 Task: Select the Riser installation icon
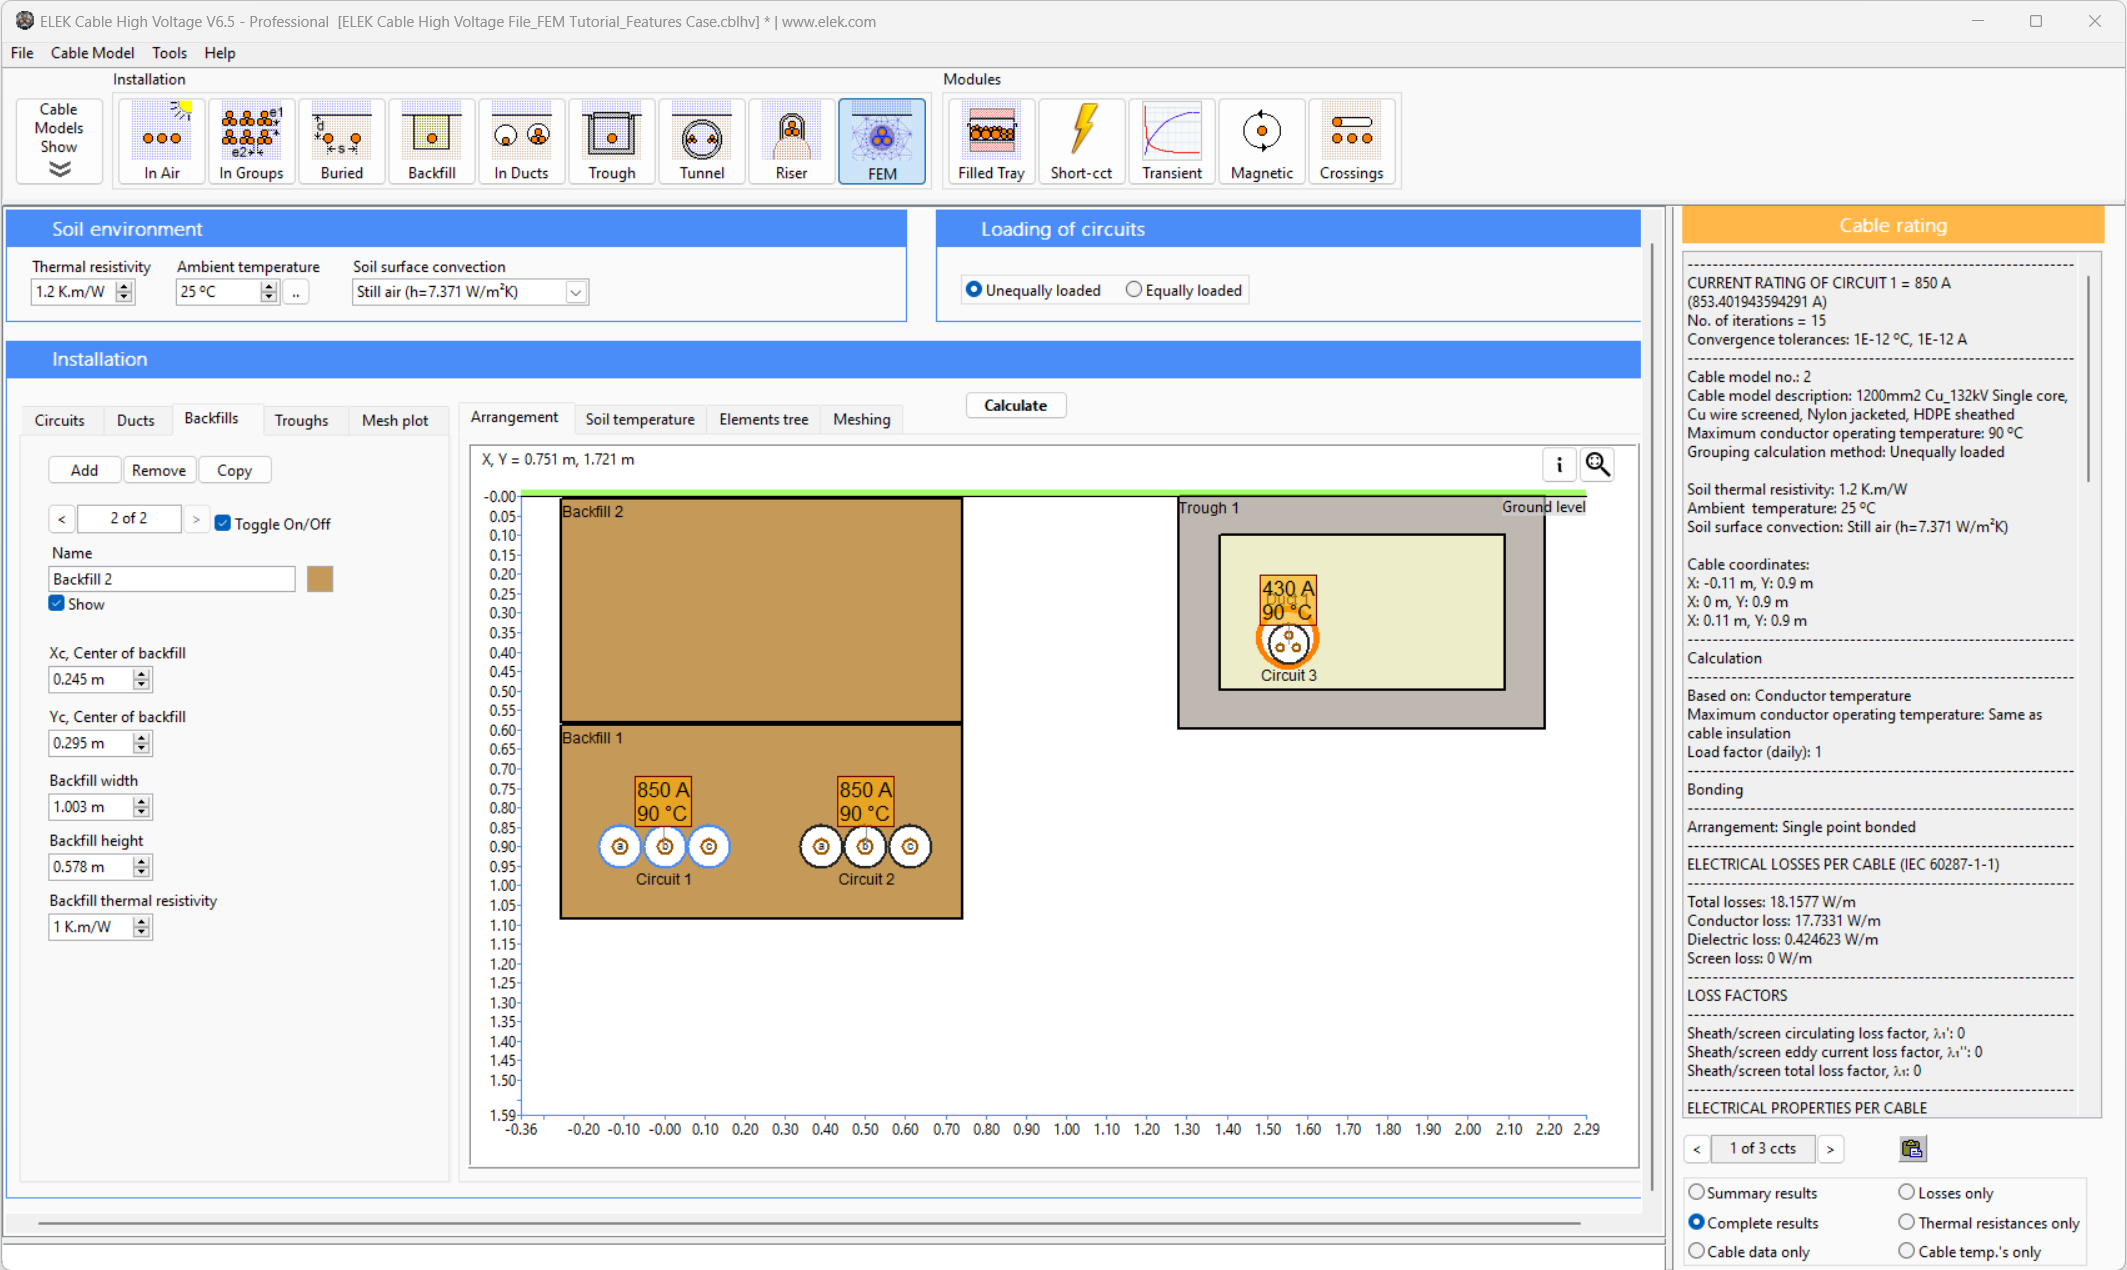click(791, 141)
